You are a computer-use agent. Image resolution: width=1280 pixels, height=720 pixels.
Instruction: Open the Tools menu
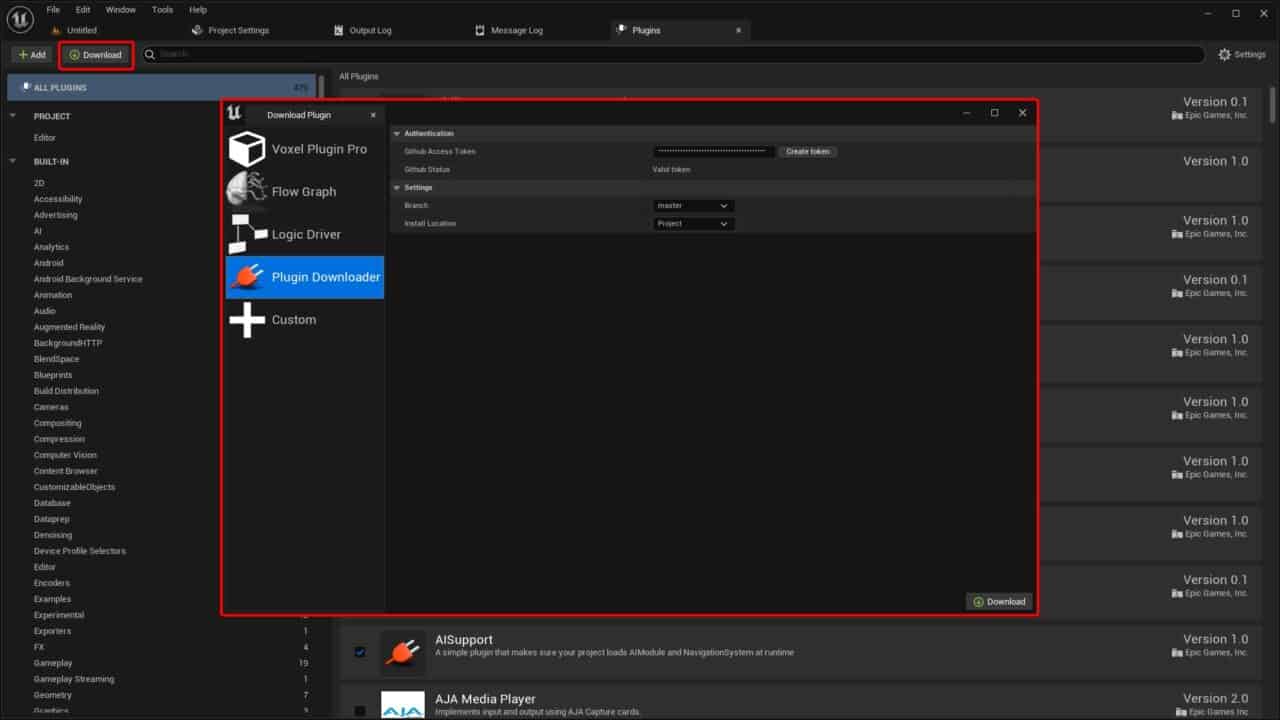coord(162,9)
